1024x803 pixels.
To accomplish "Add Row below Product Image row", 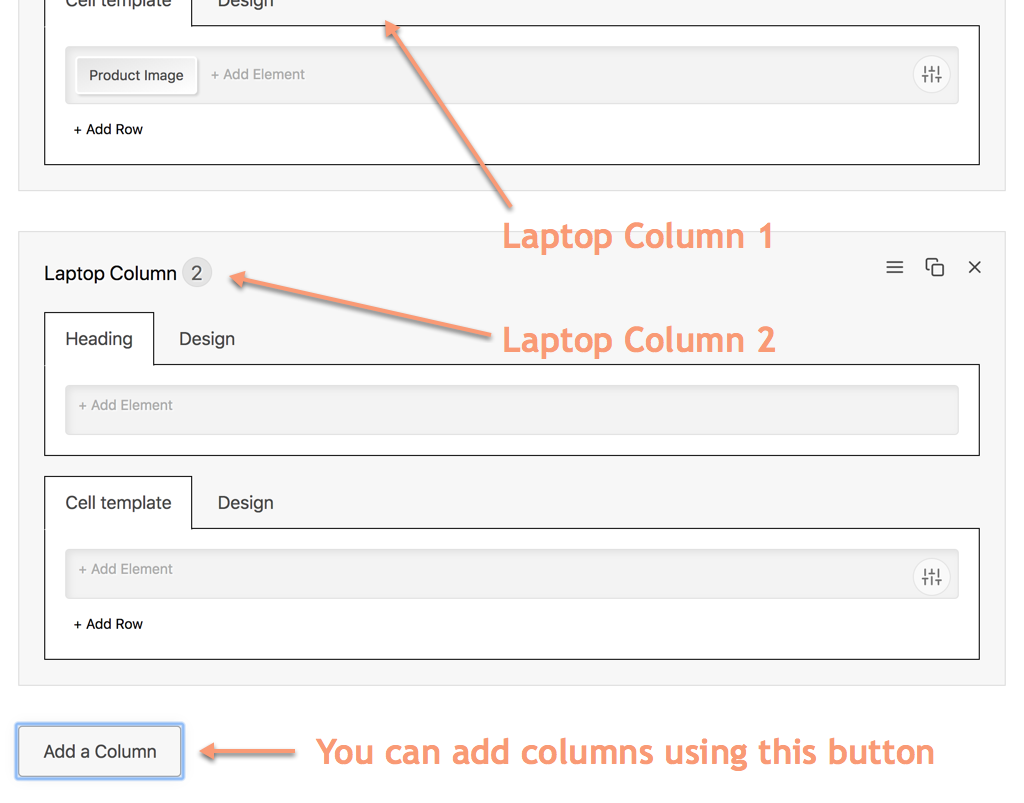I will pos(108,129).
